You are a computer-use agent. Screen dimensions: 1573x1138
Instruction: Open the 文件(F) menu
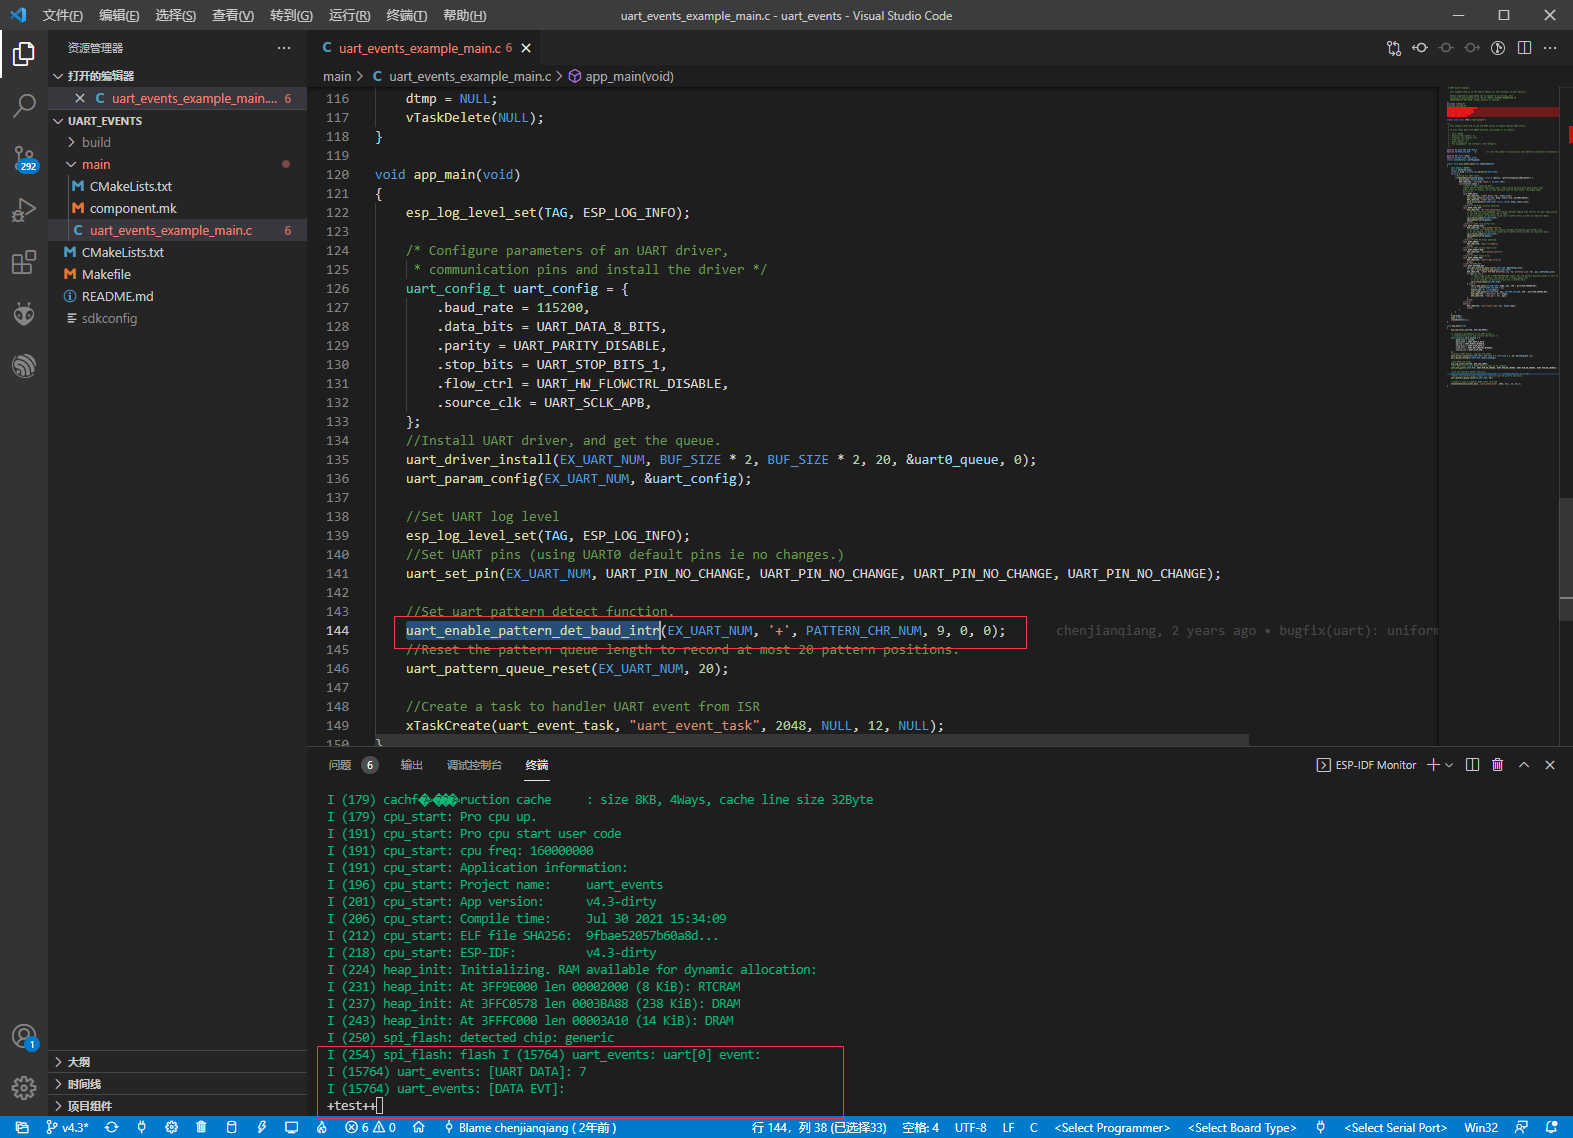62,15
